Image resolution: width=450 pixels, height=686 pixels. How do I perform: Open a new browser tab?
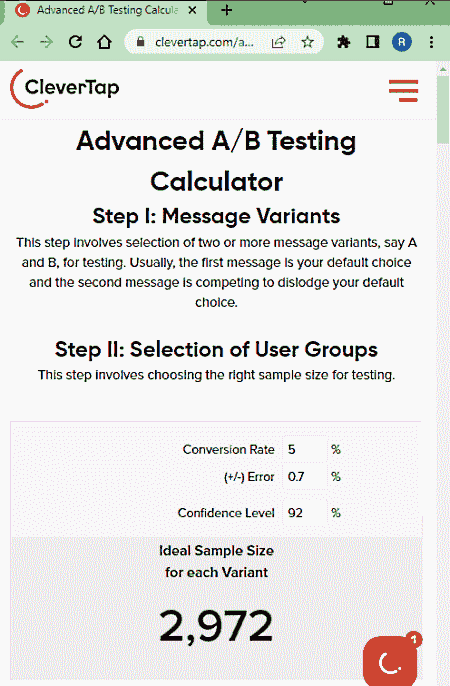[227, 10]
